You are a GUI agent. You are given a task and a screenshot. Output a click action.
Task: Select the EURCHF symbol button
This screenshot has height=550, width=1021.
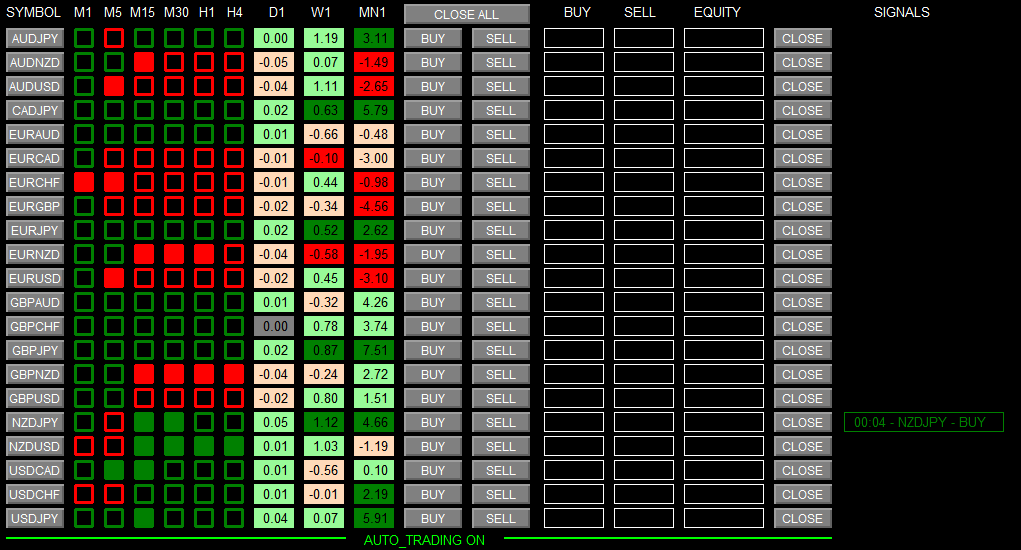[x=35, y=182]
